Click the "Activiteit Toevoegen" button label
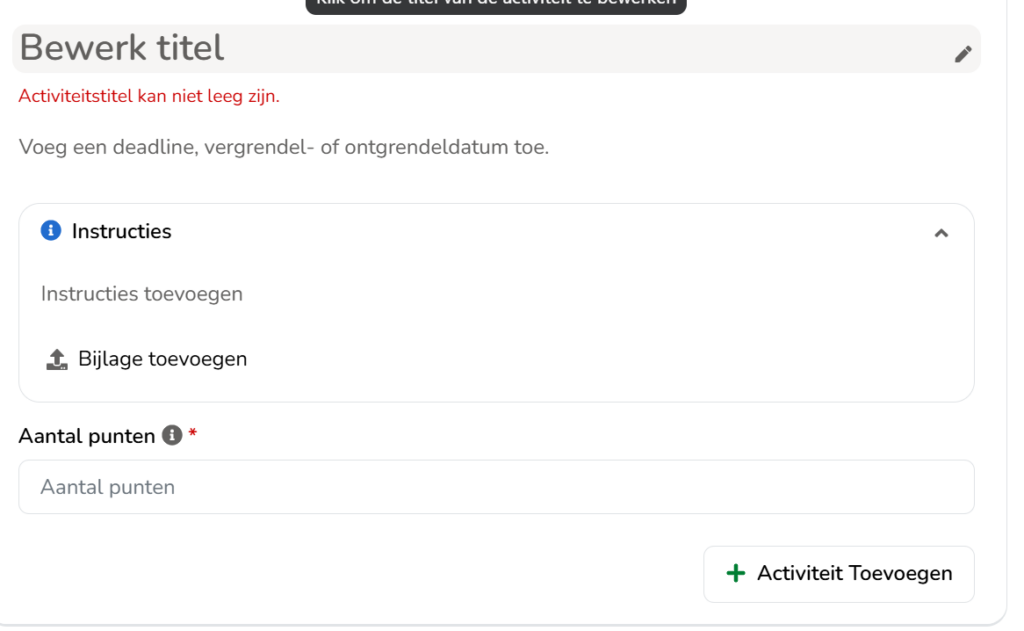Image resolution: width=1024 pixels, height=631 pixels. coord(854,574)
